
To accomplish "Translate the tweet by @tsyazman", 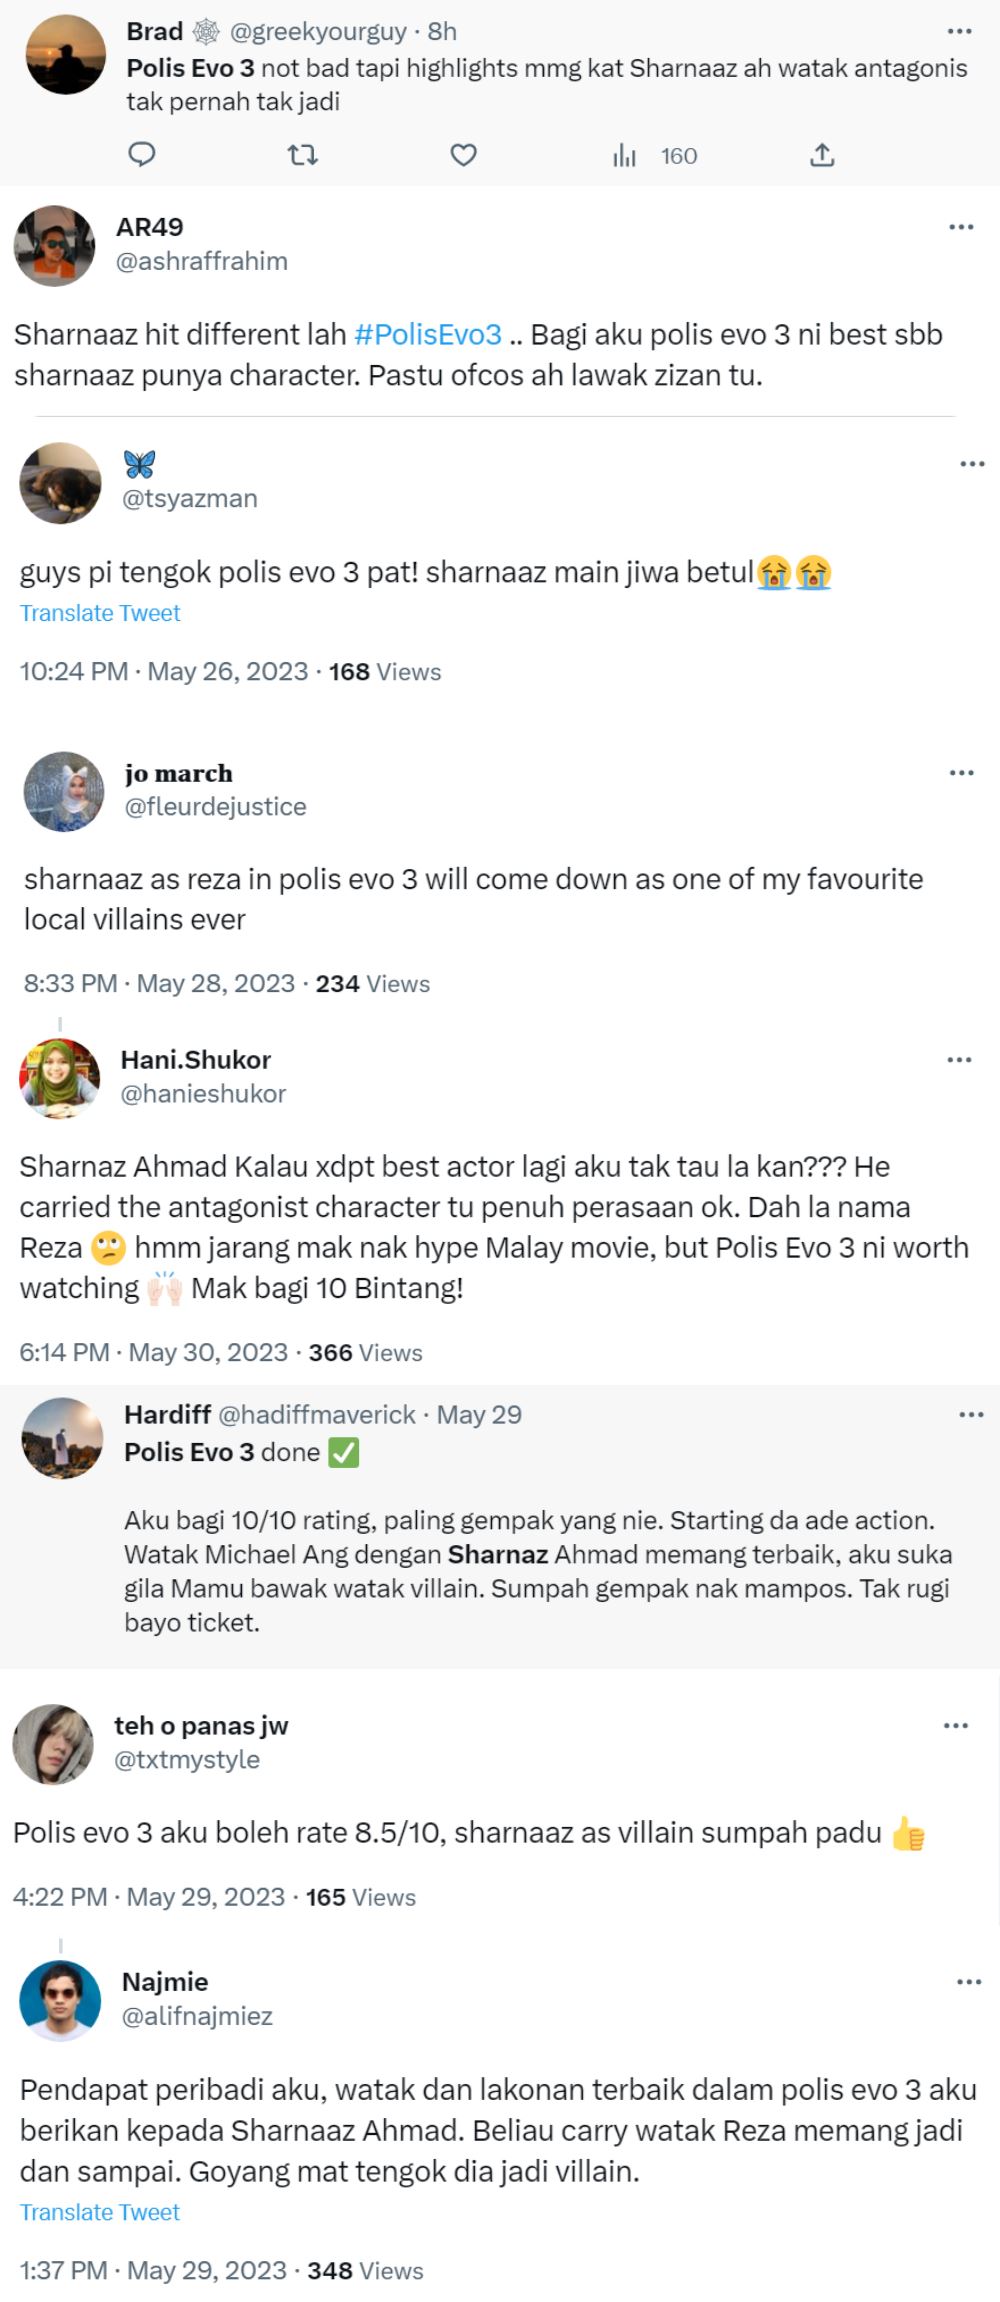I will tap(99, 613).
